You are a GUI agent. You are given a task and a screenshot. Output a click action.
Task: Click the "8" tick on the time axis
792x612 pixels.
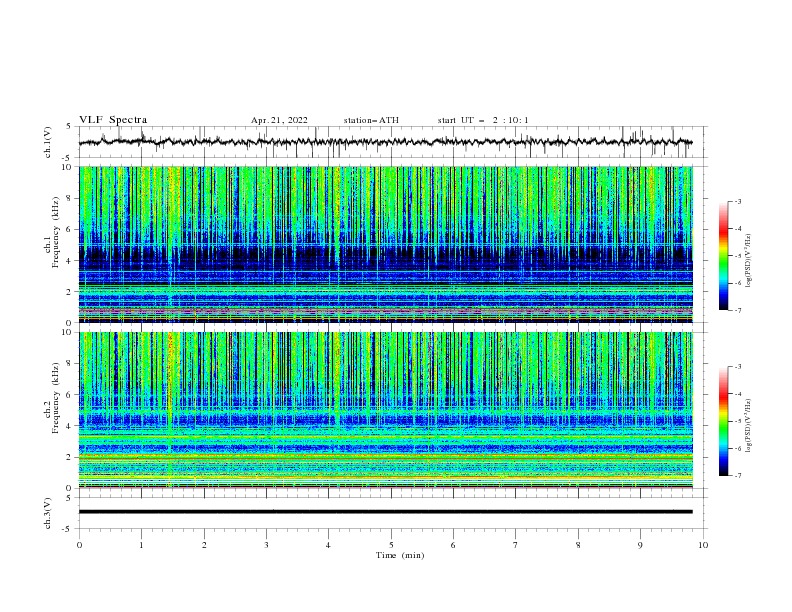(x=578, y=545)
